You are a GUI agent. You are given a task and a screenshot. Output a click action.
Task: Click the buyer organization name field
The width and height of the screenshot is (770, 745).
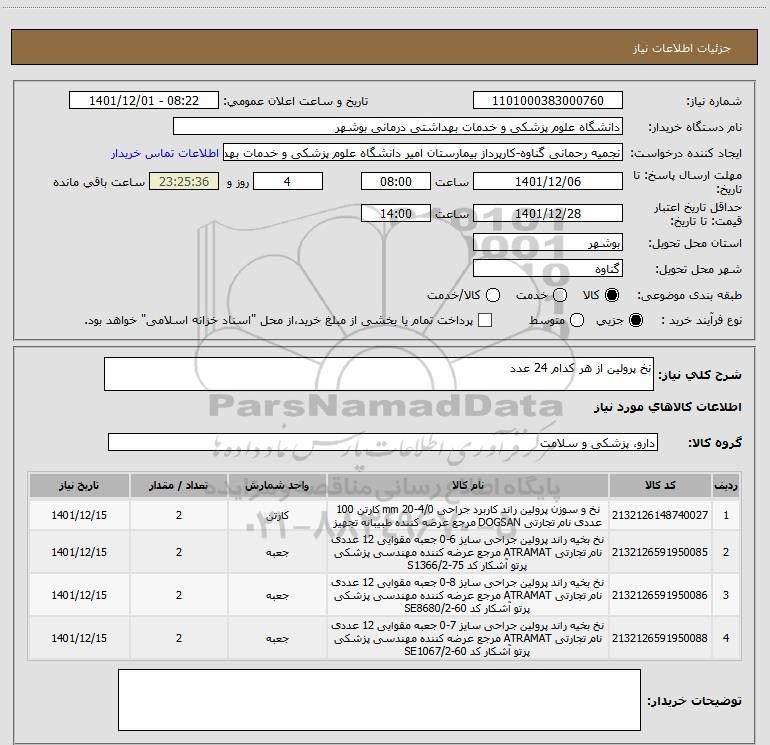(x=398, y=127)
